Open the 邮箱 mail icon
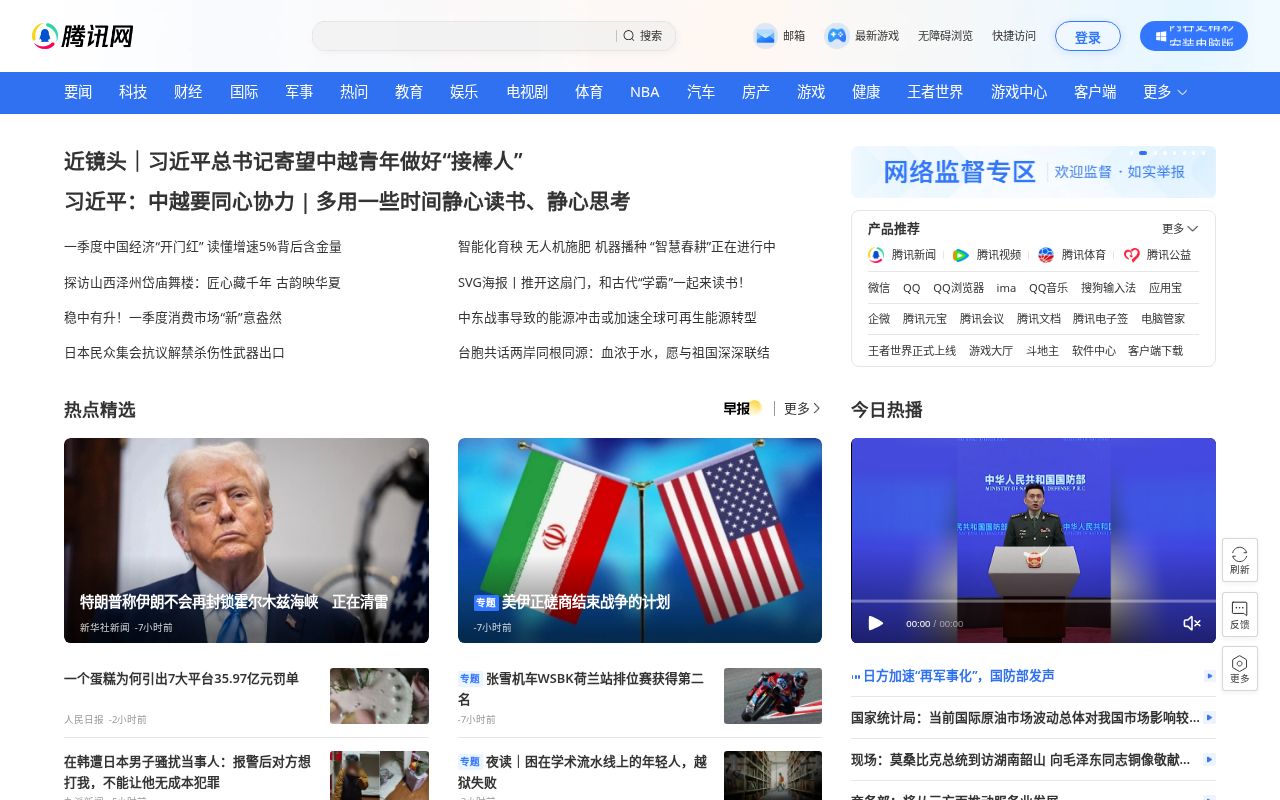The image size is (1280, 800). pyautogui.click(x=764, y=35)
